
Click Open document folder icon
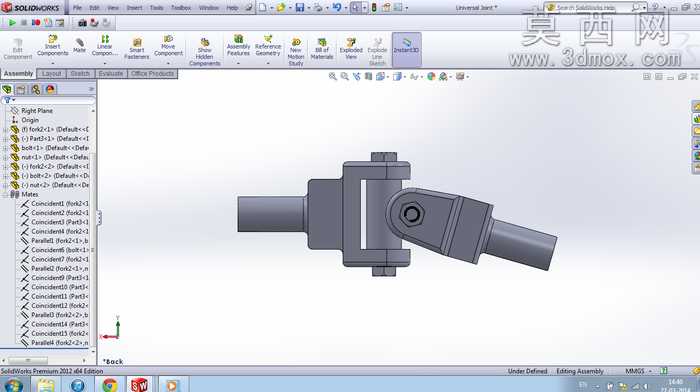(x=281, y=8)
